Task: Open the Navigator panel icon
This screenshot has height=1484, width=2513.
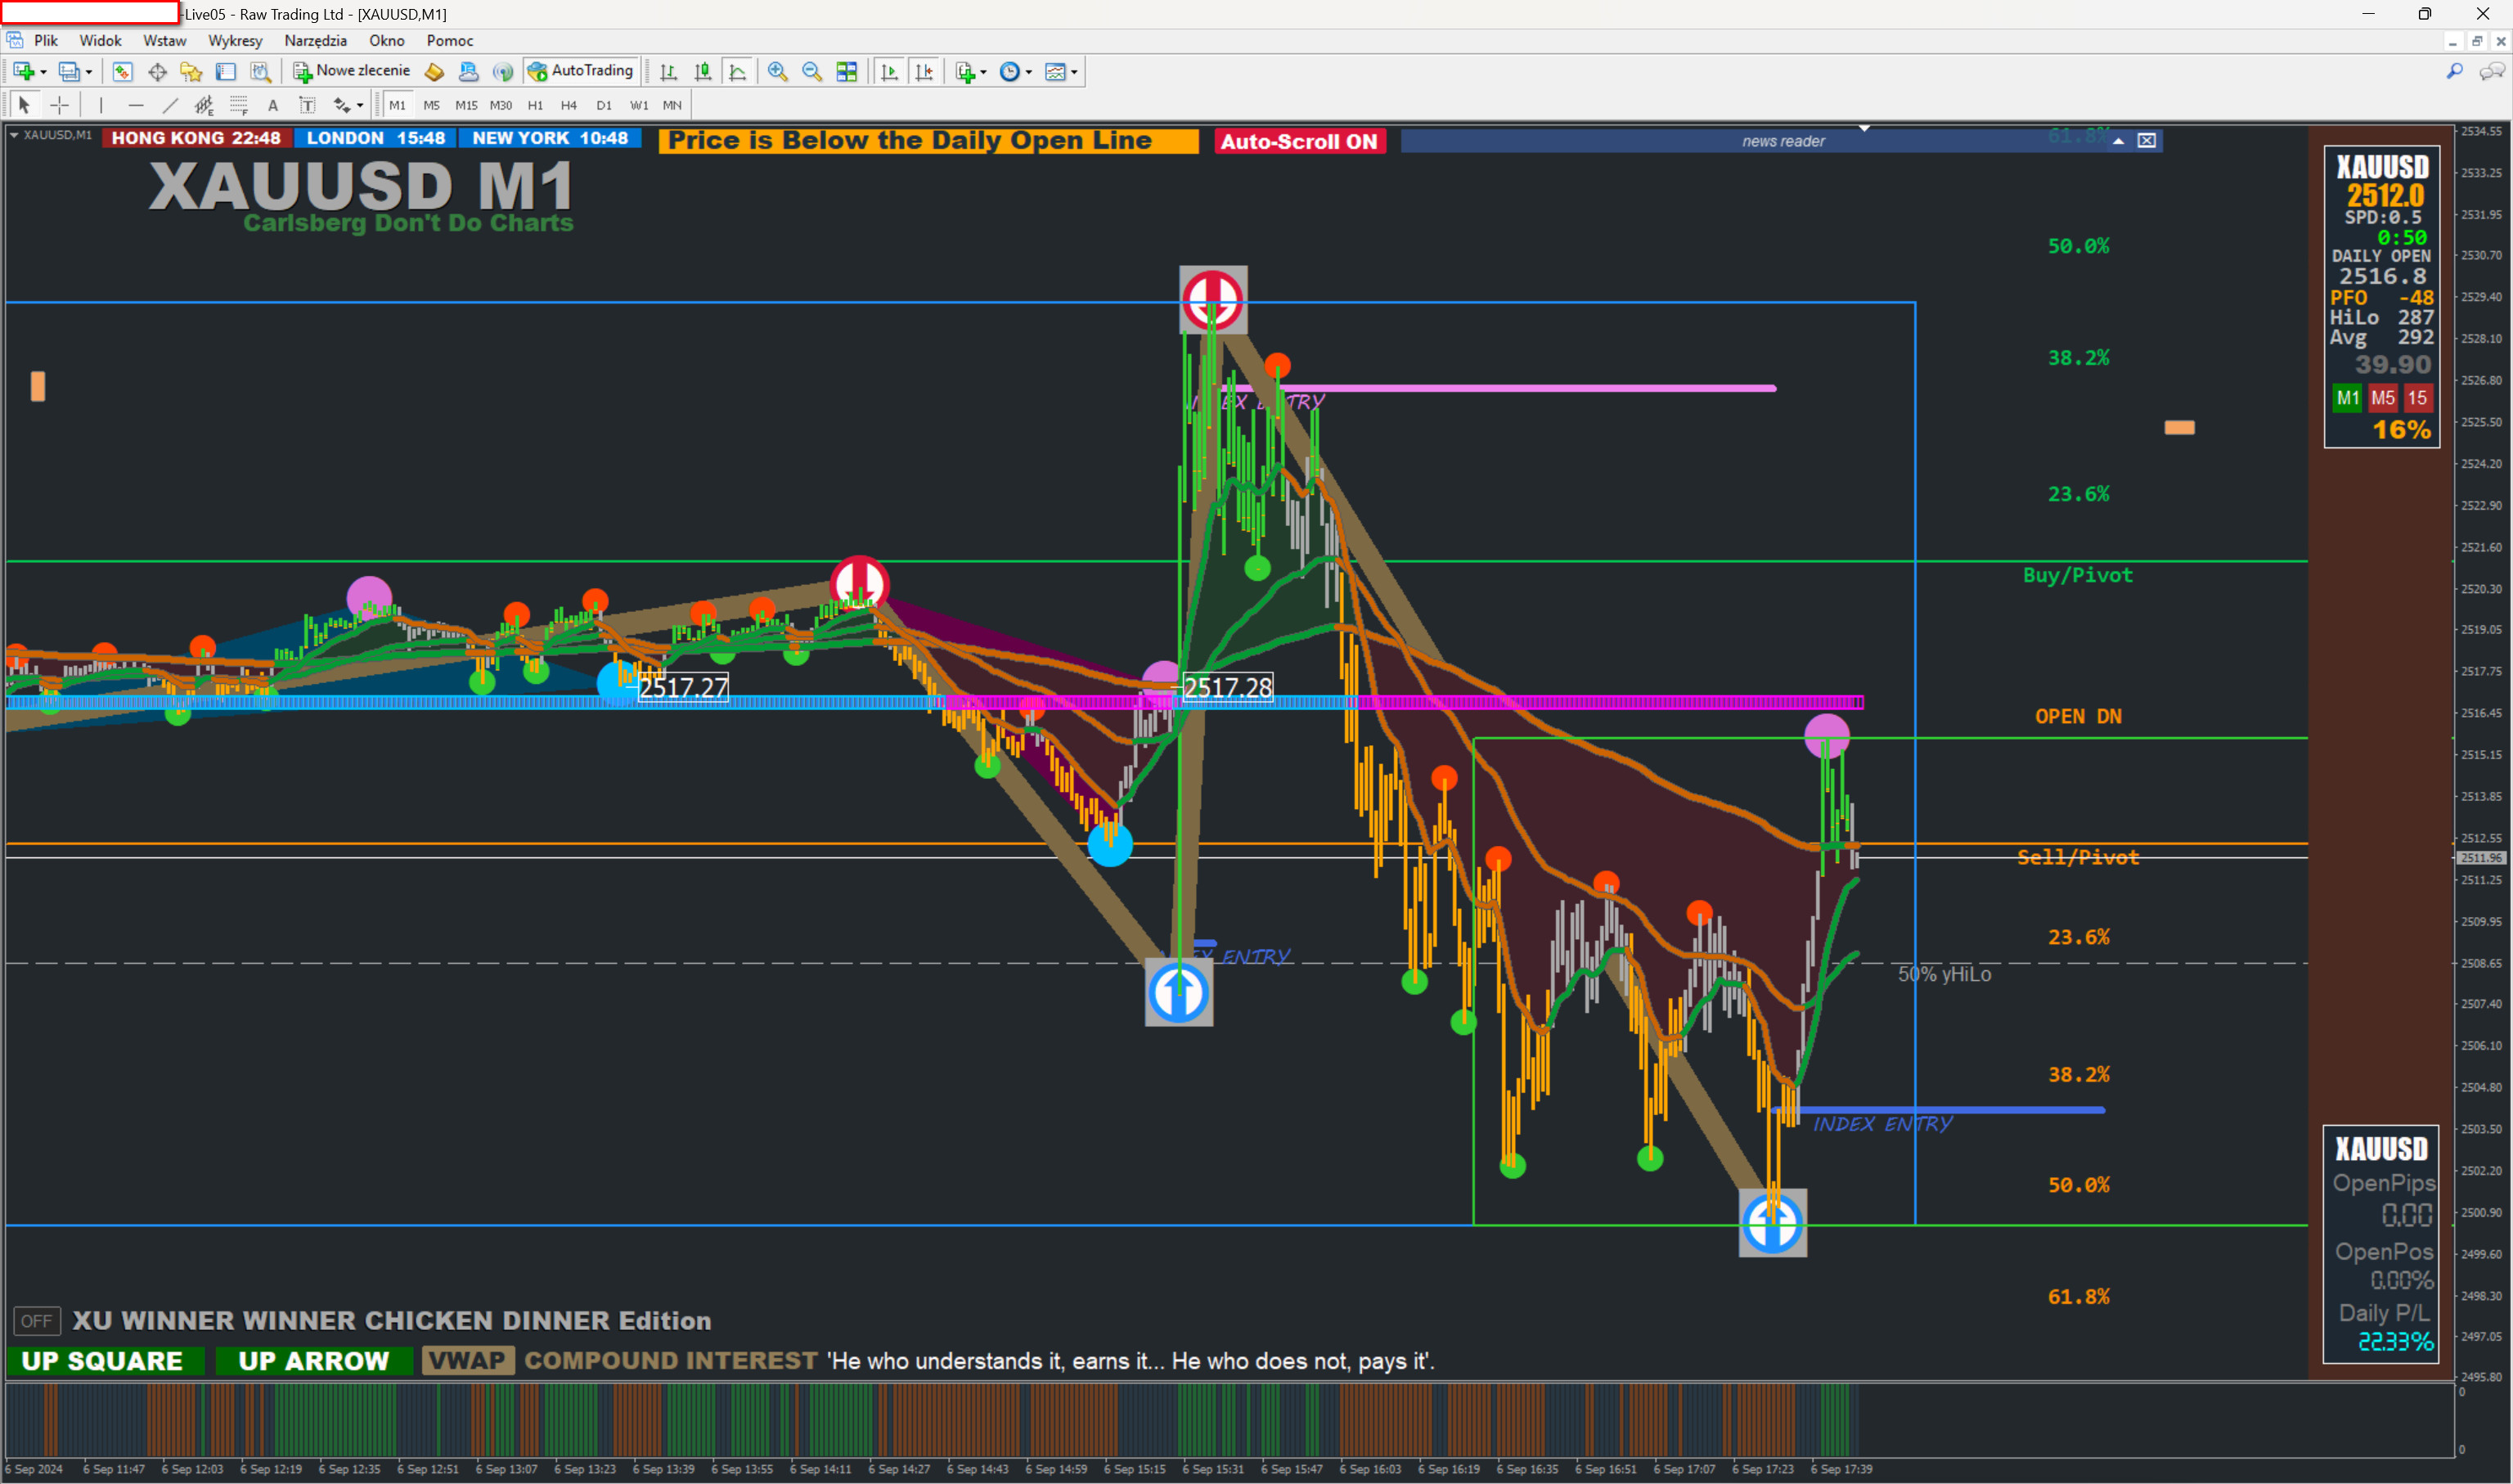Action: pyautogui.click(x=191, y=72)
